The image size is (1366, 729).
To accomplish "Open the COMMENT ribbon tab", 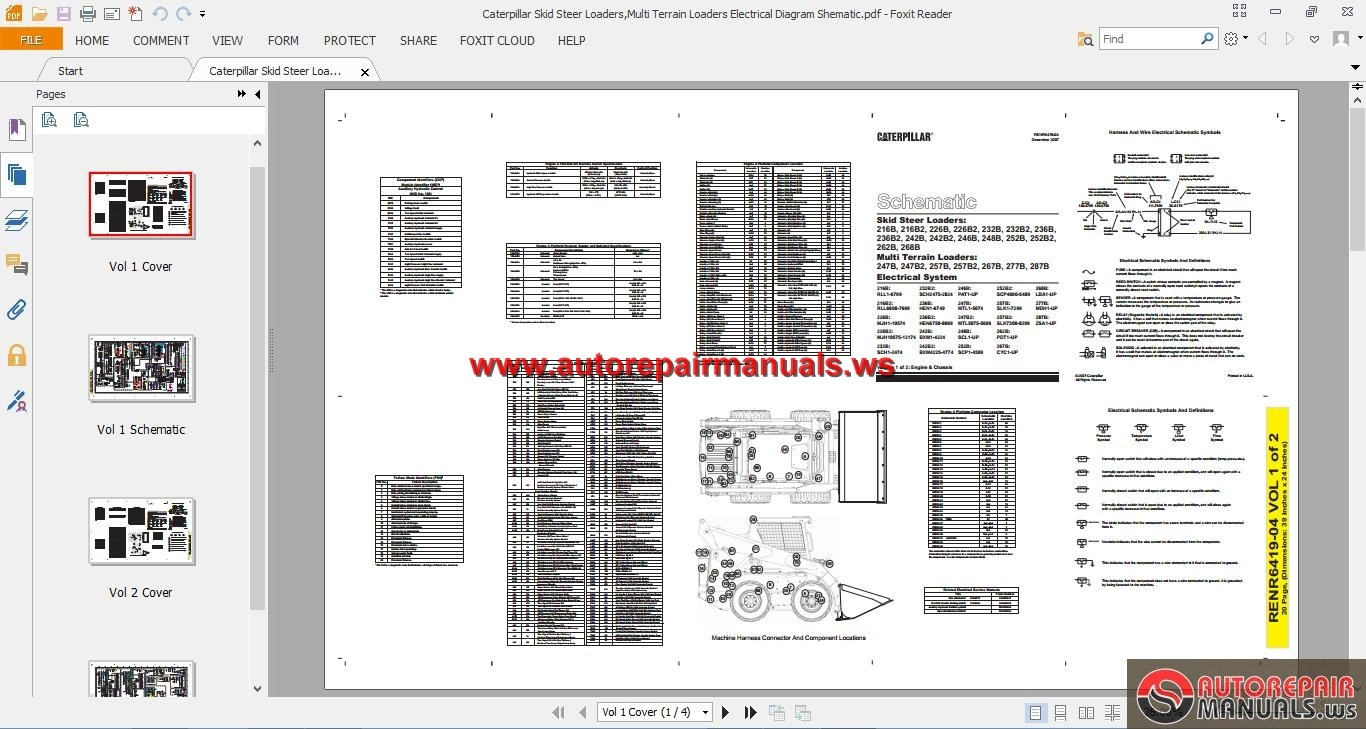I will pyautogui.click(x=161, y=41).
